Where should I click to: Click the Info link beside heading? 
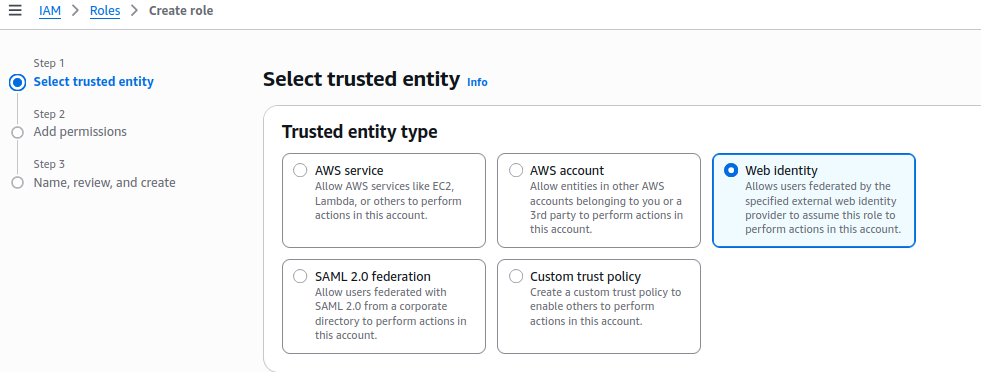477,82
